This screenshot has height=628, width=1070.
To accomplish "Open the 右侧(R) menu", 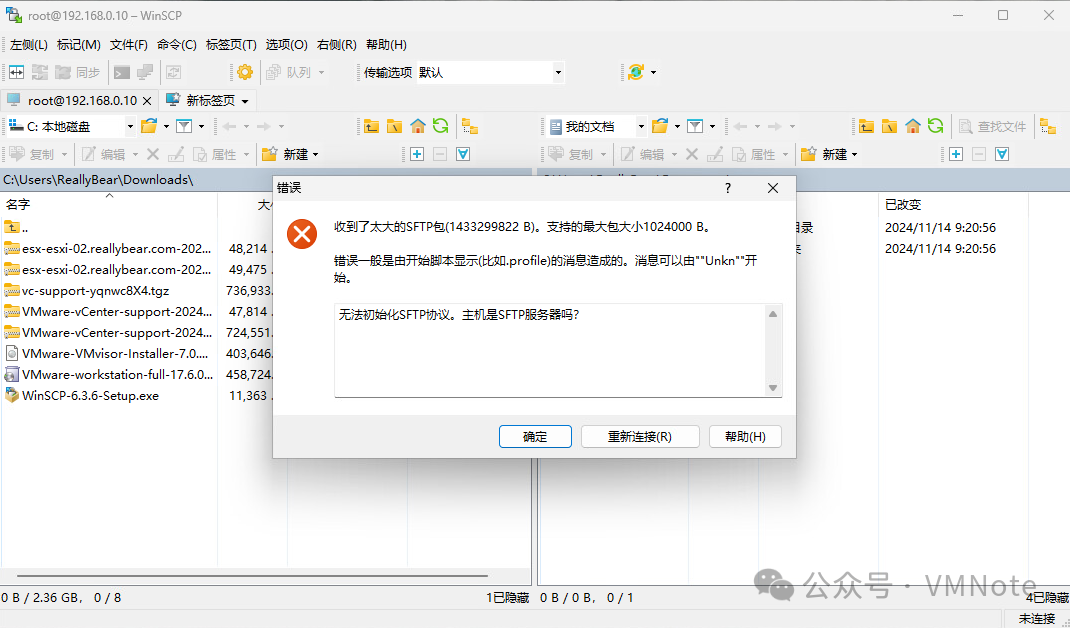I will tap(336, 44).
